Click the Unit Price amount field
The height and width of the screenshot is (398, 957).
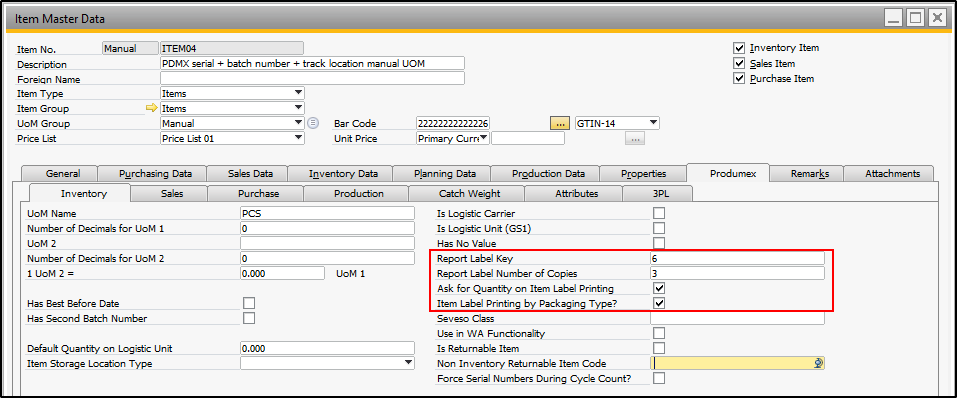(528, 139)
